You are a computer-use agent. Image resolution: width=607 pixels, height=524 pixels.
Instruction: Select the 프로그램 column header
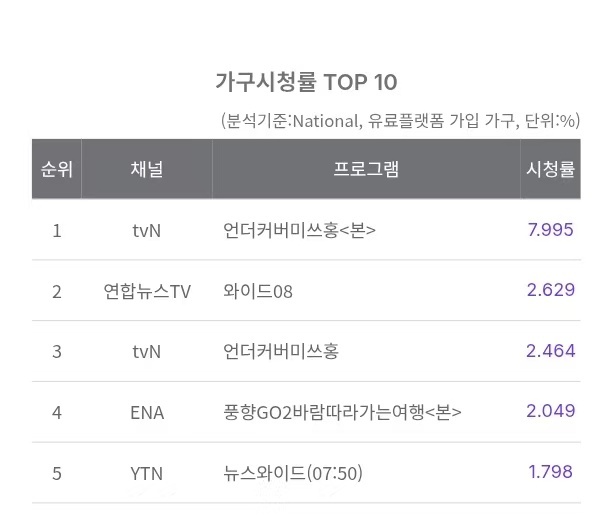[x=366, y=169]
